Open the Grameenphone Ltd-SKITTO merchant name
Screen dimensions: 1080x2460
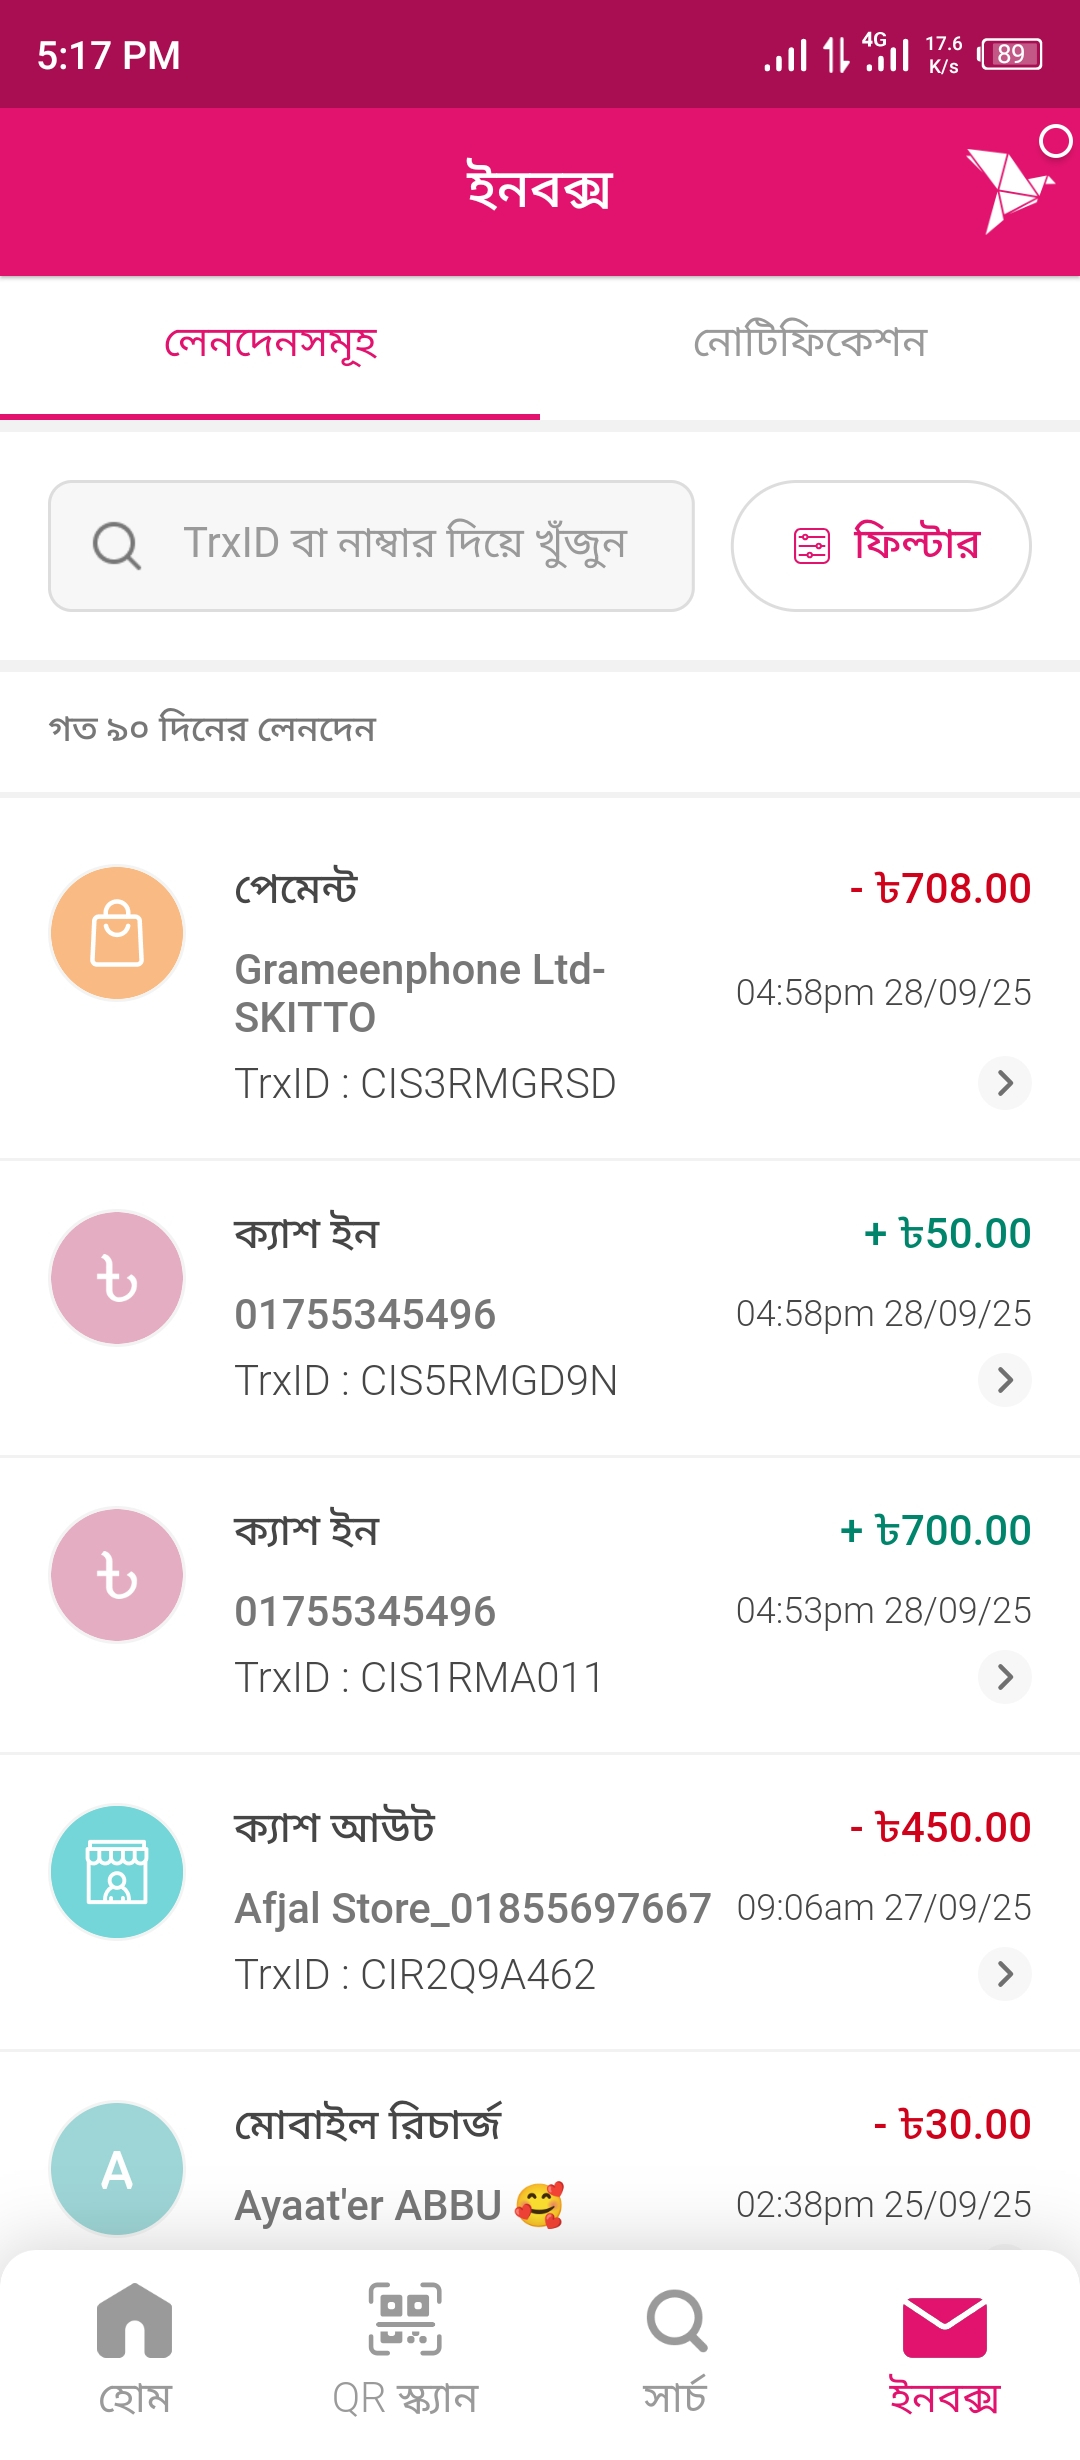420,993
